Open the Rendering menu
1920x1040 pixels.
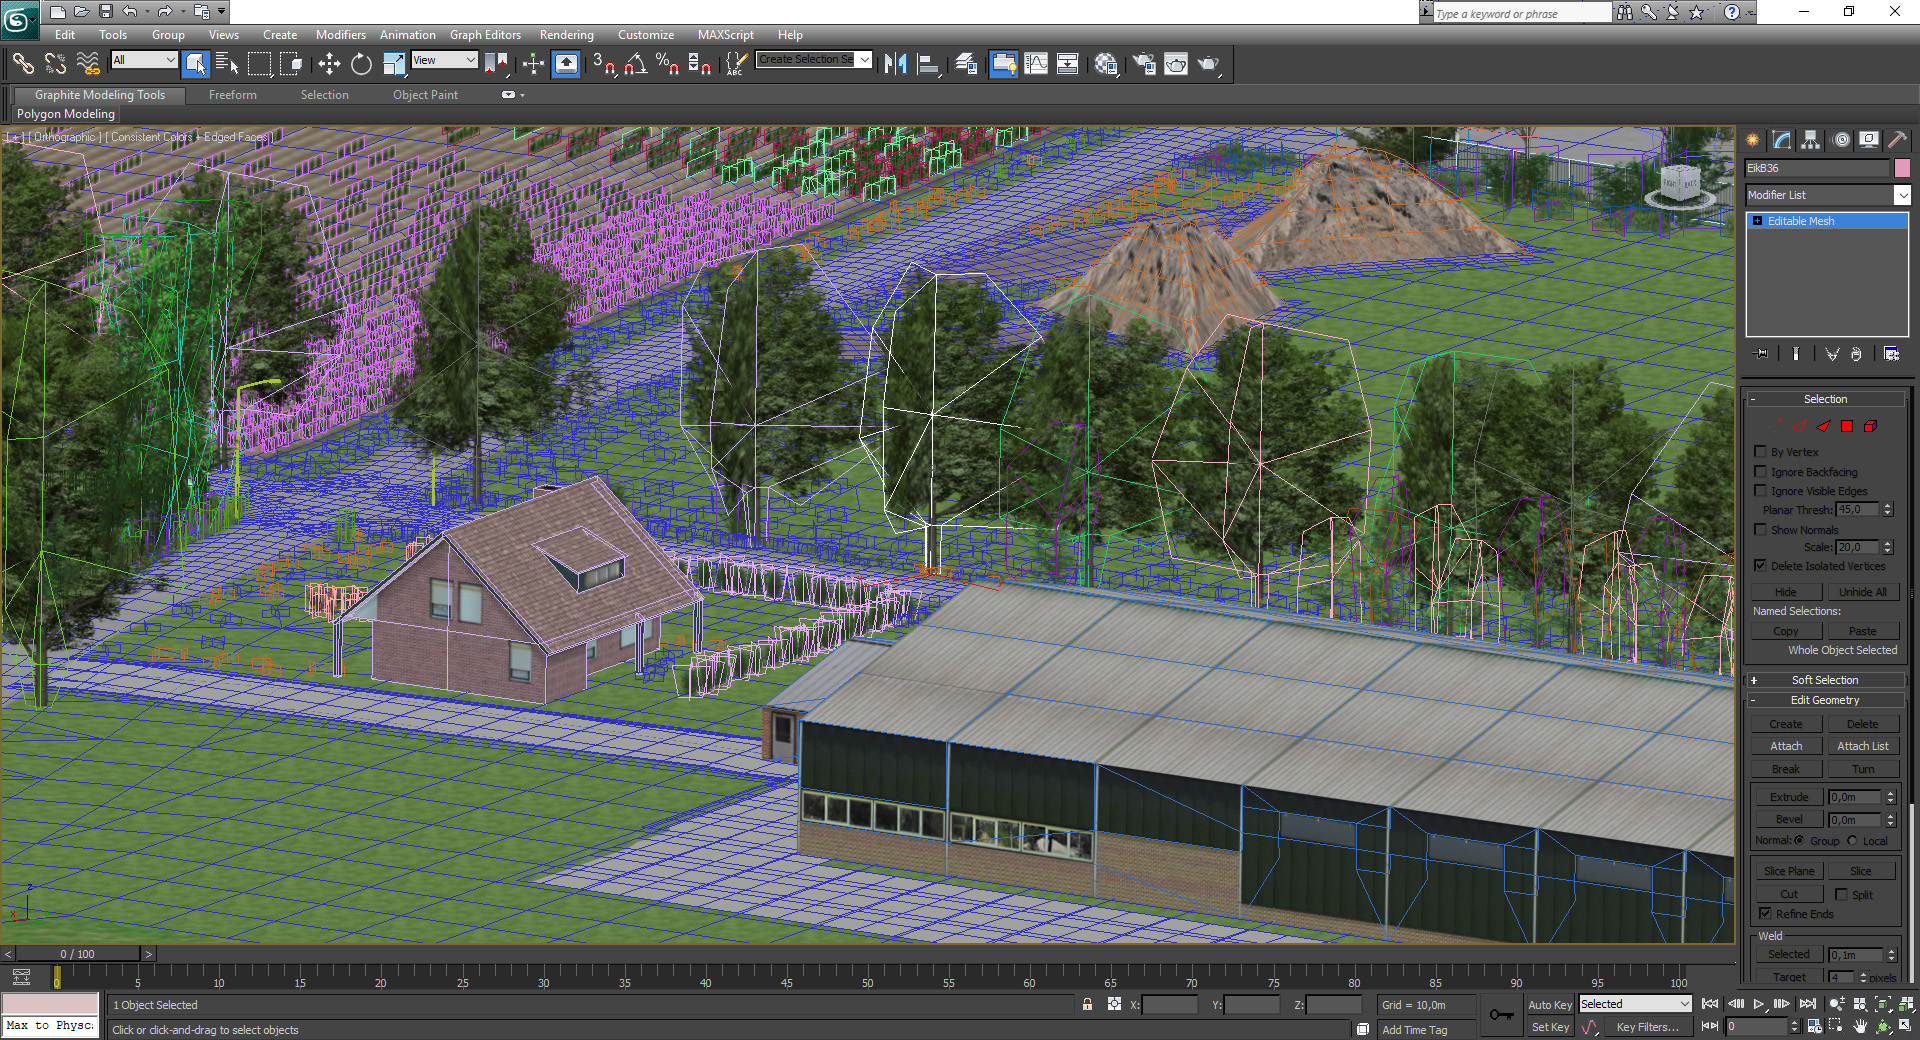point(566,34)
